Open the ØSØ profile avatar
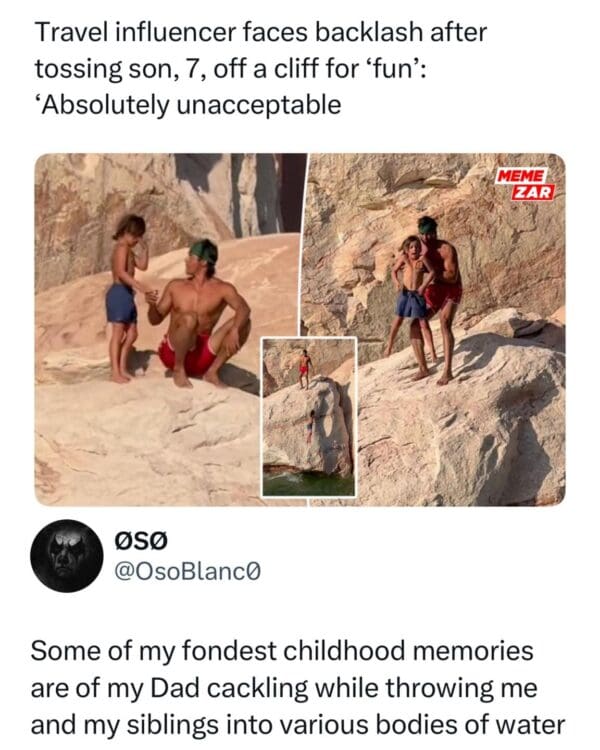Viewport: 600px width, 750px height. point(67,556)
